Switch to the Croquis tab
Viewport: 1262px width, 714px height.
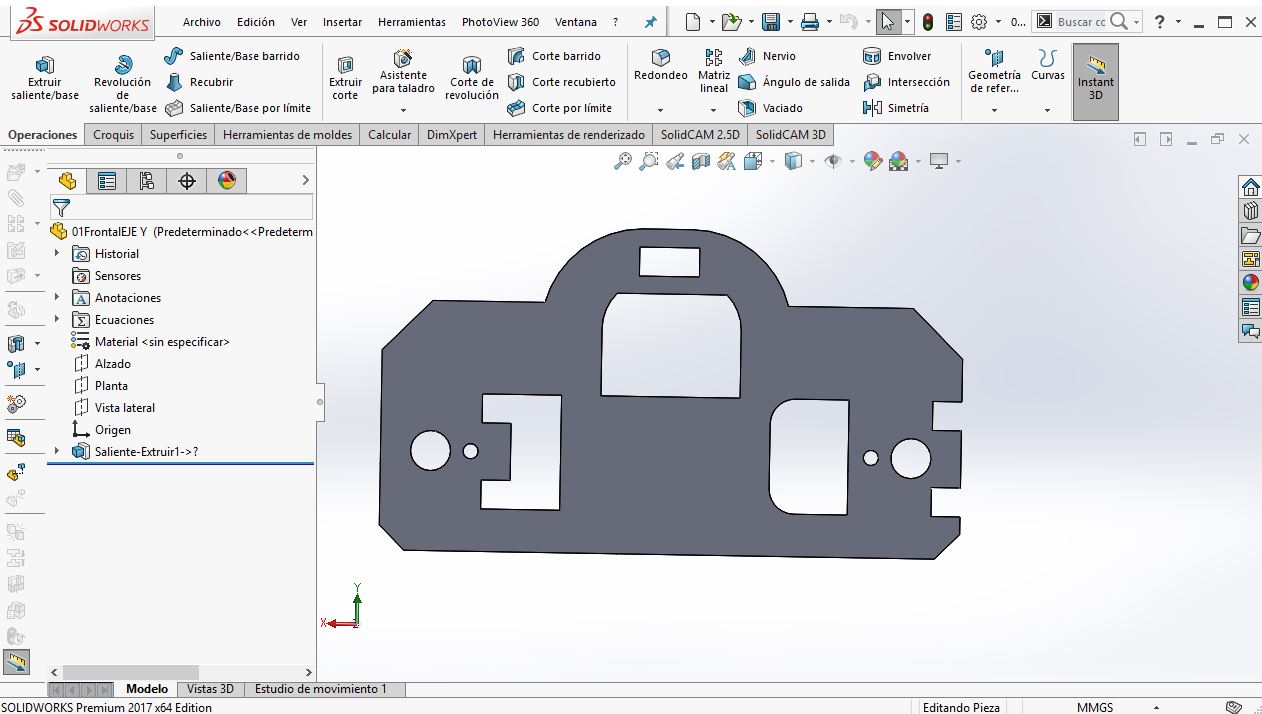click(x=113, y=135)
